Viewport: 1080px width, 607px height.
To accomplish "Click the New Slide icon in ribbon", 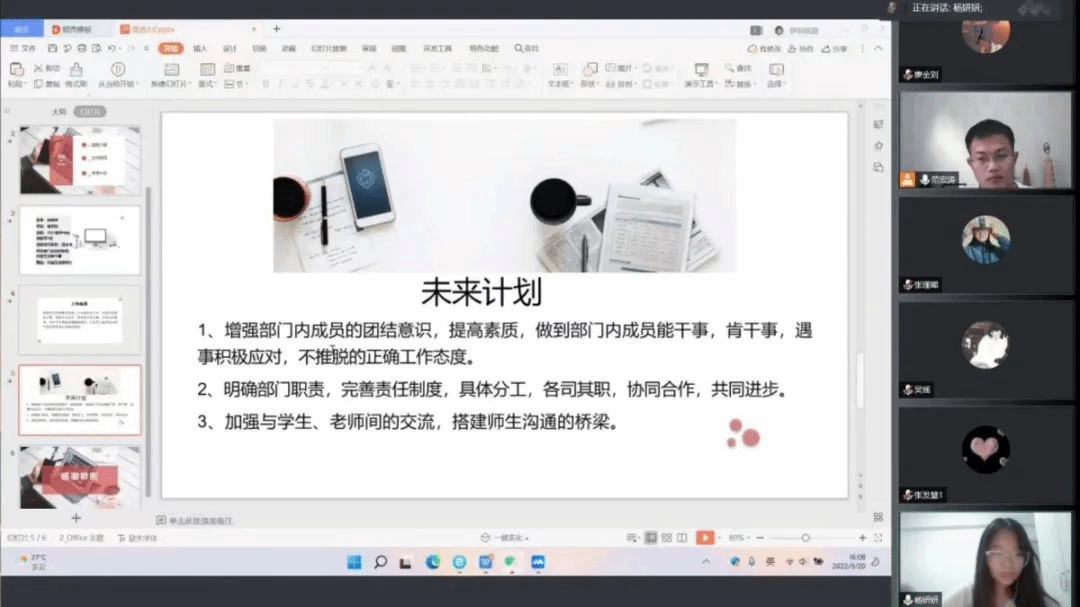I will click(170, 69).
